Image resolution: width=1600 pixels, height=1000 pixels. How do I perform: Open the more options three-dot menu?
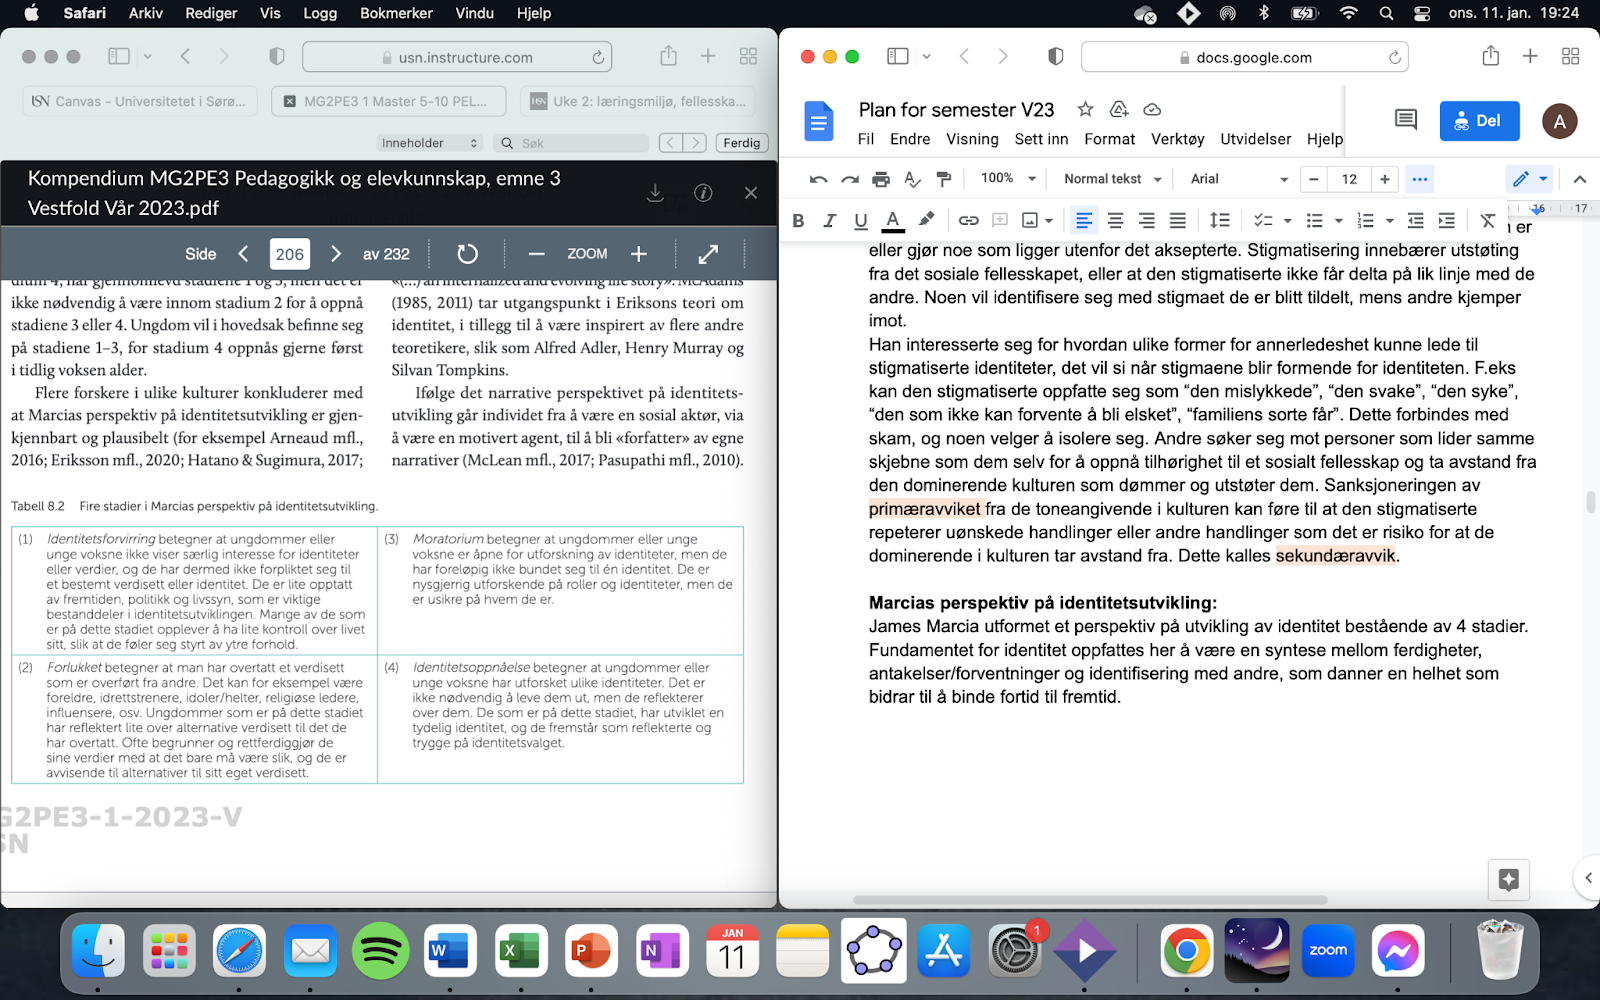[1420, 179]
